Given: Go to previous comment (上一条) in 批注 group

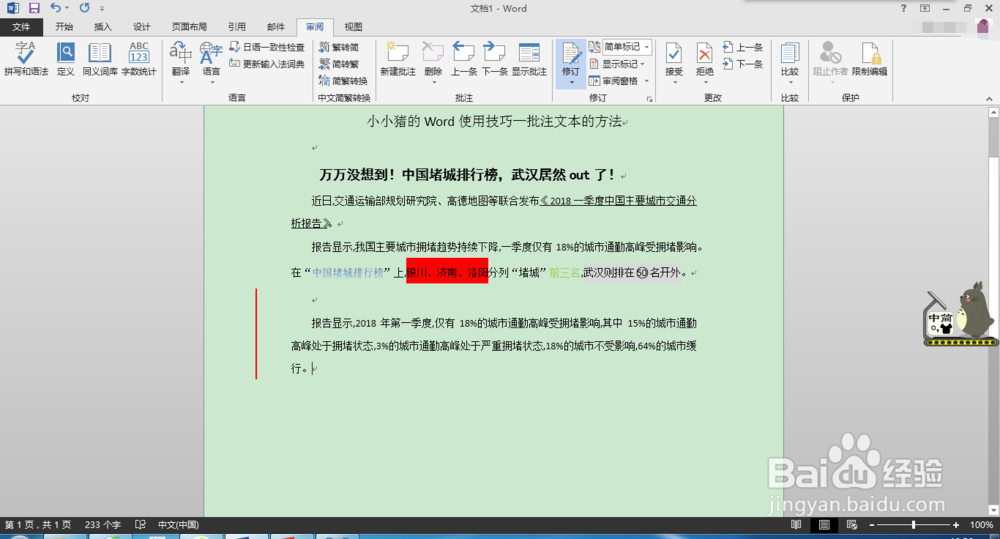Looking at the screenshot, I should (x=464, y=59).
